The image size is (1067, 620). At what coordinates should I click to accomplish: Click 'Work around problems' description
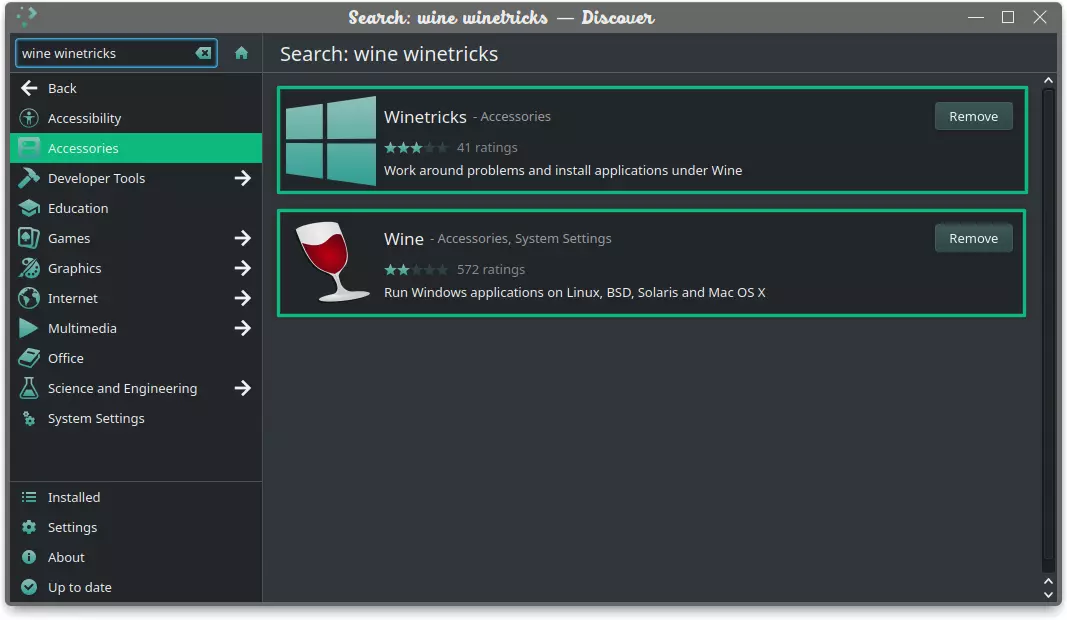pos(563,170)
